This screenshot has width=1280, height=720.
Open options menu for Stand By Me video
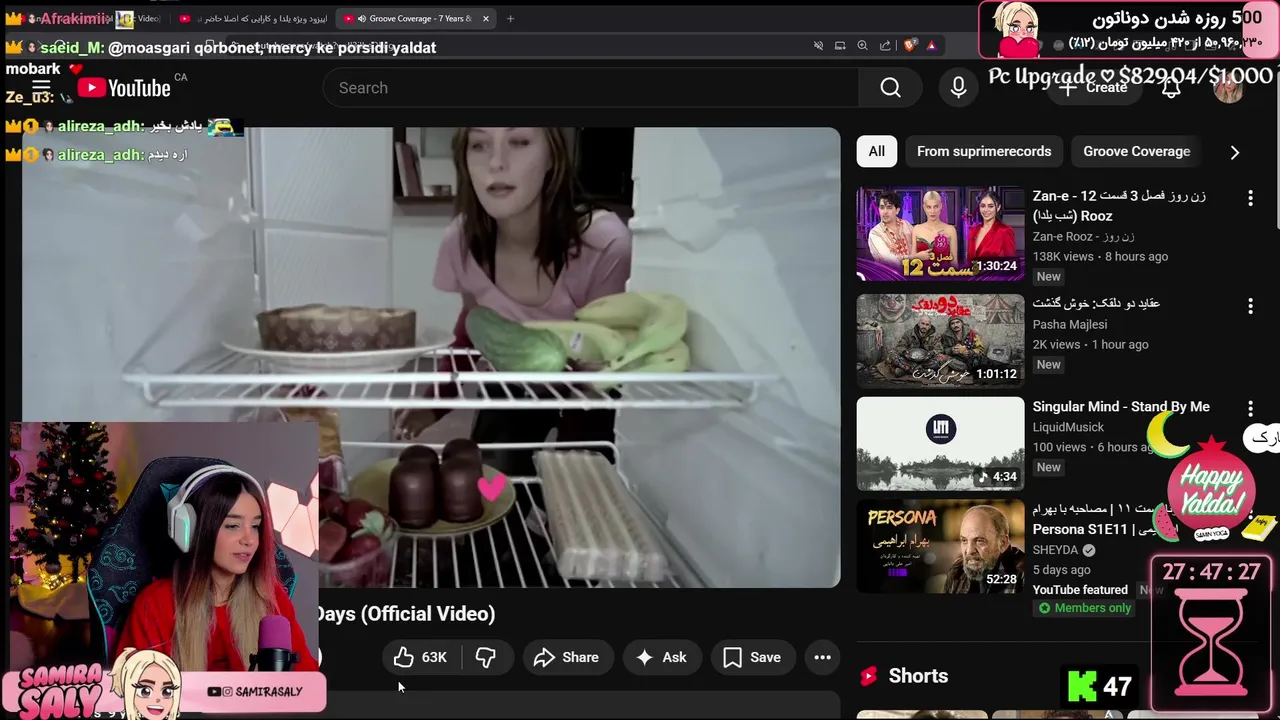(x=1250, y=408)
